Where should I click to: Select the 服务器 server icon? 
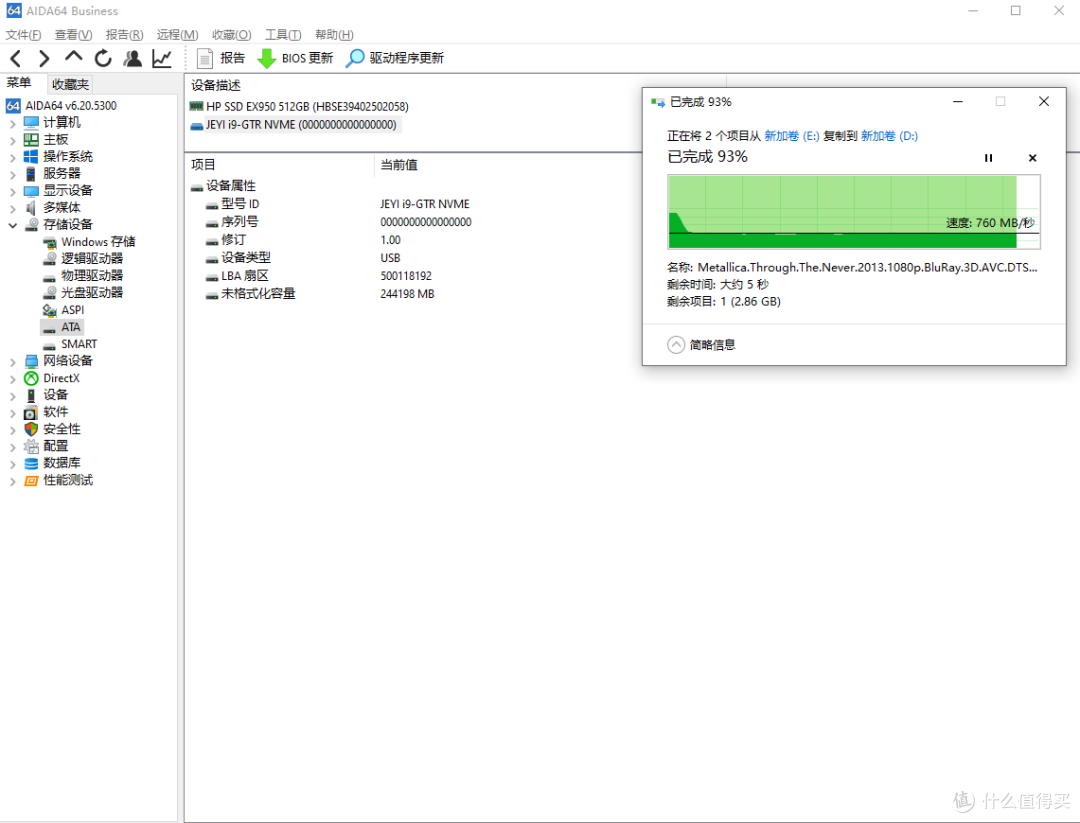[x=31, y=174]
